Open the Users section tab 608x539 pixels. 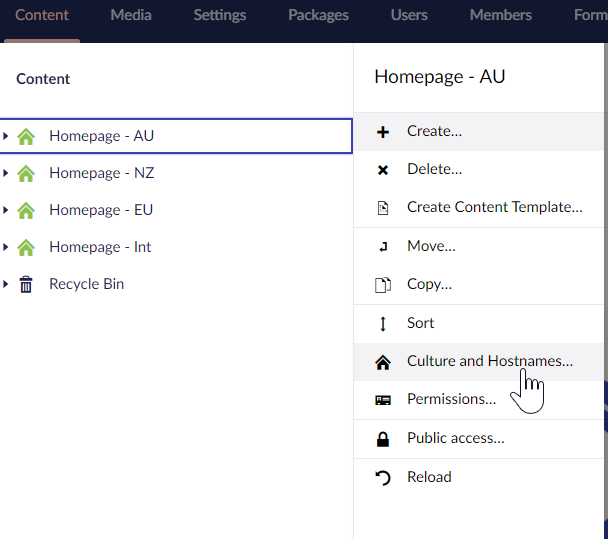[409, 15]
